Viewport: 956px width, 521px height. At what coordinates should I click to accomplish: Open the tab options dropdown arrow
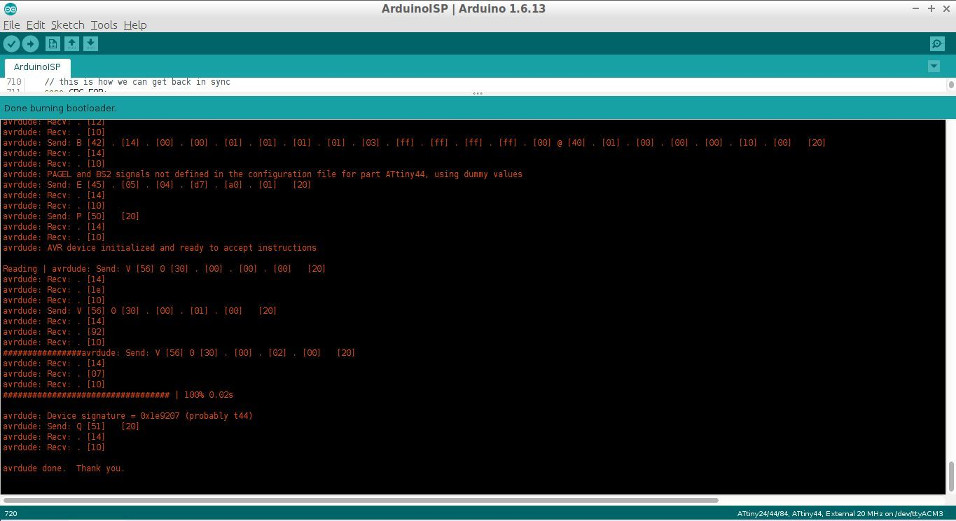point(934,66)
